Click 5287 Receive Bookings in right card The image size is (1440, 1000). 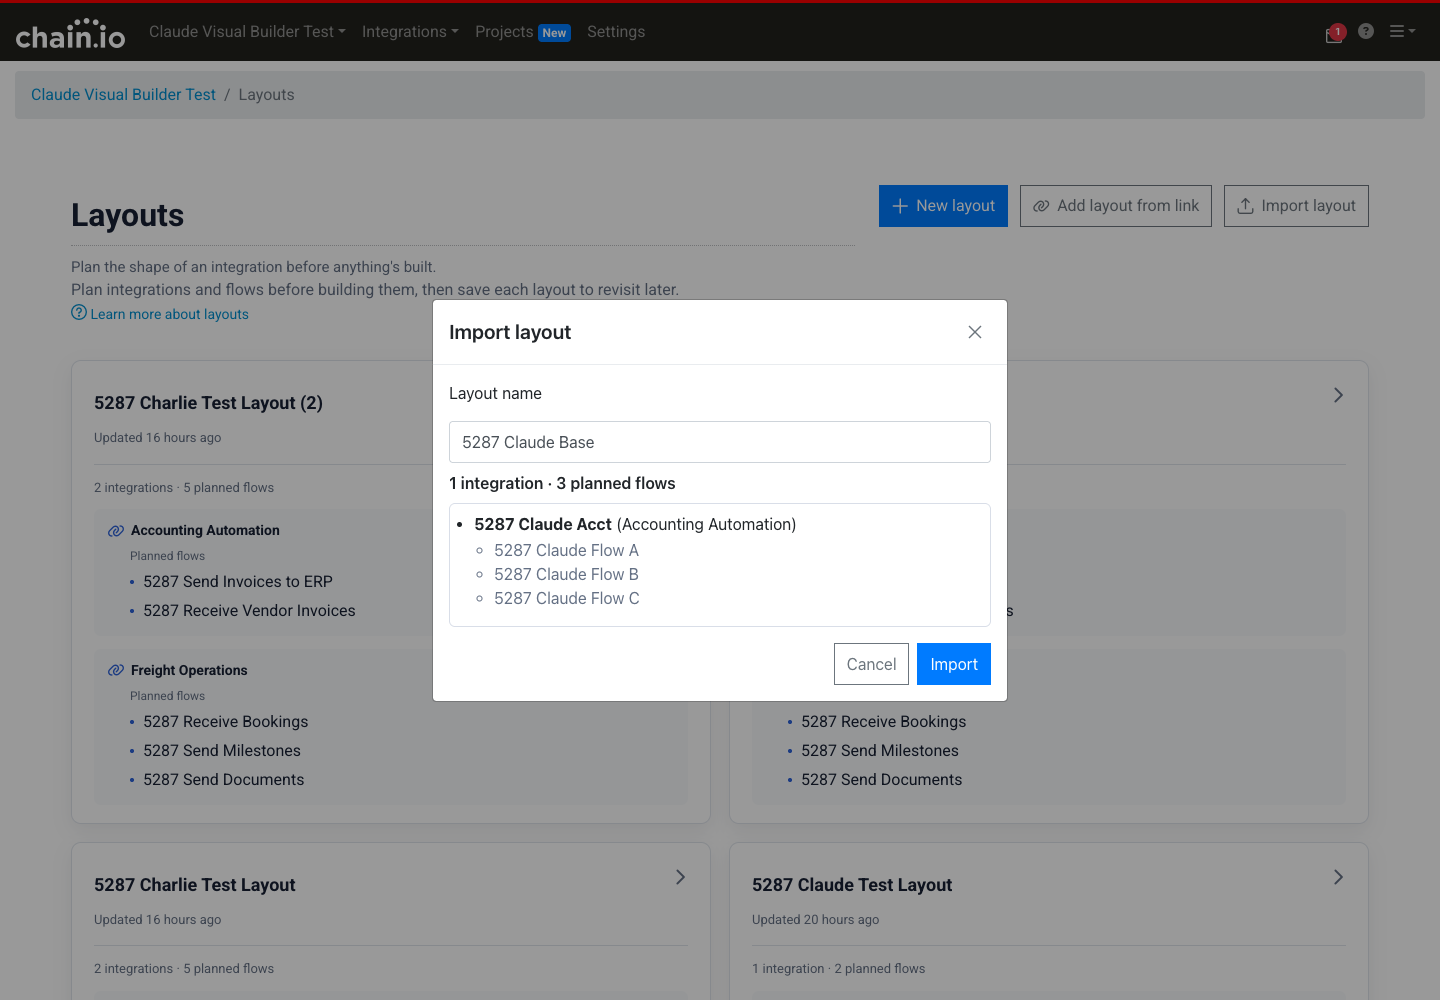(x=883, y=722)
